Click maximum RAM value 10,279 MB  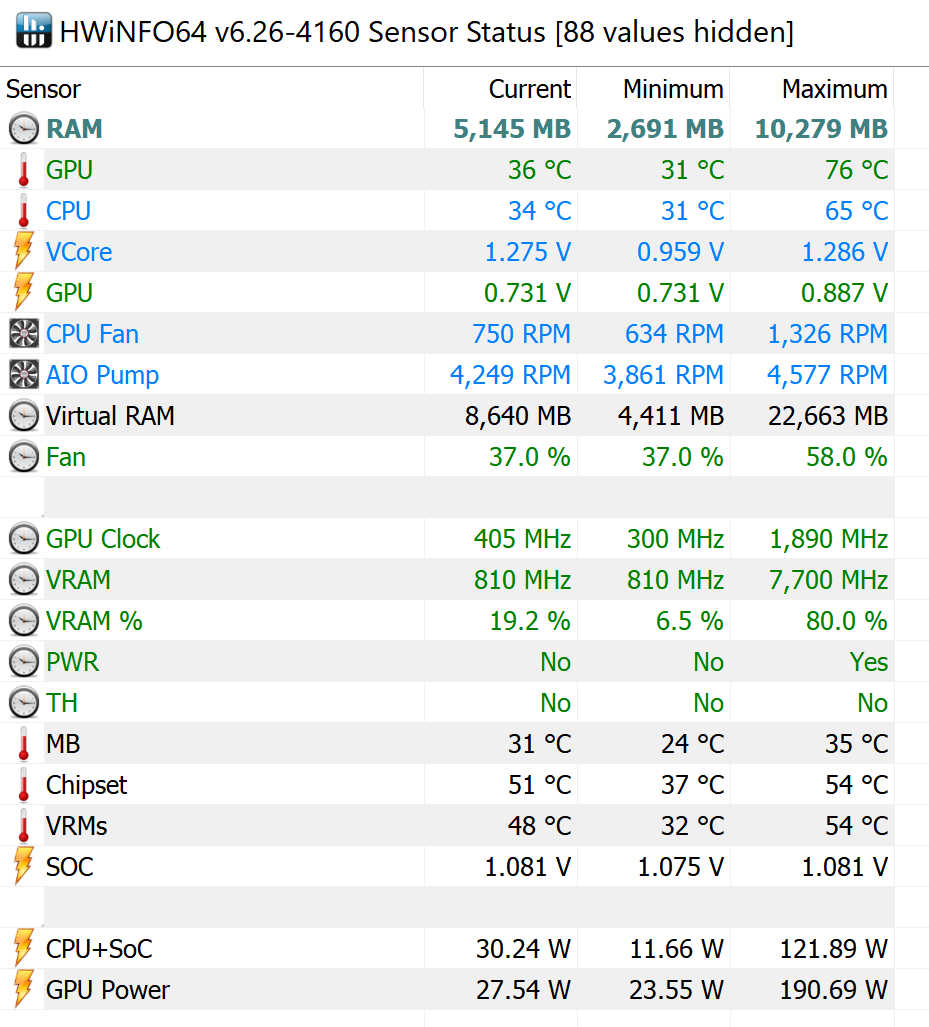point(822,129)
